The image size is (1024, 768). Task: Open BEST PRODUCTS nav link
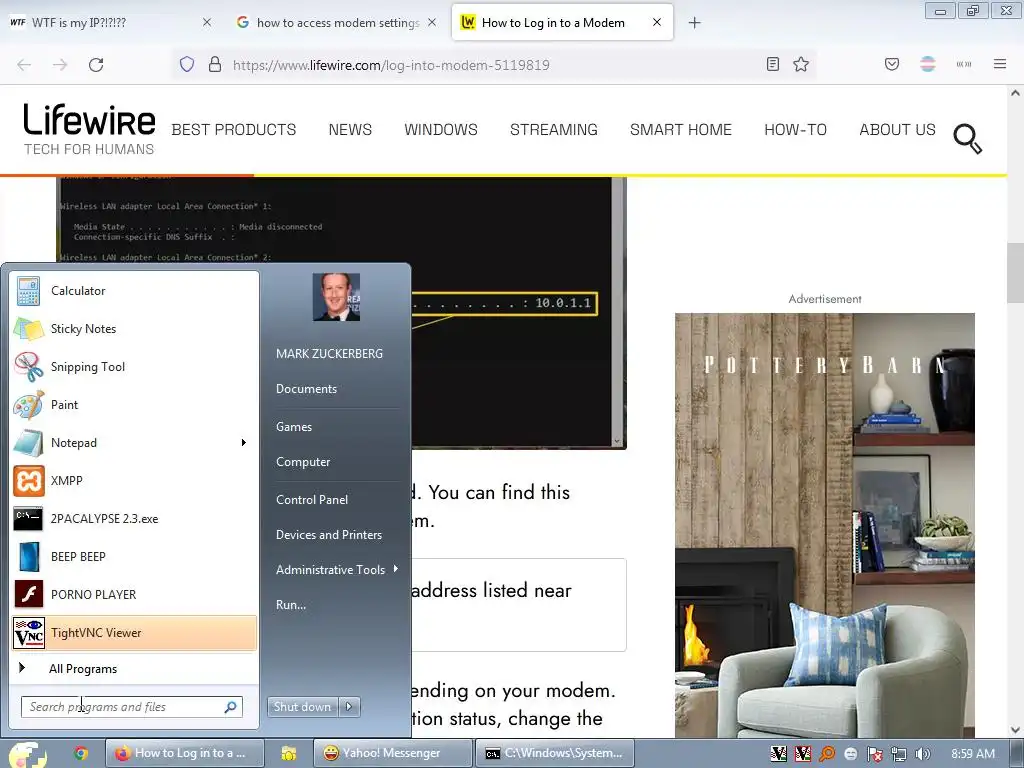click(x=234, y=129)
